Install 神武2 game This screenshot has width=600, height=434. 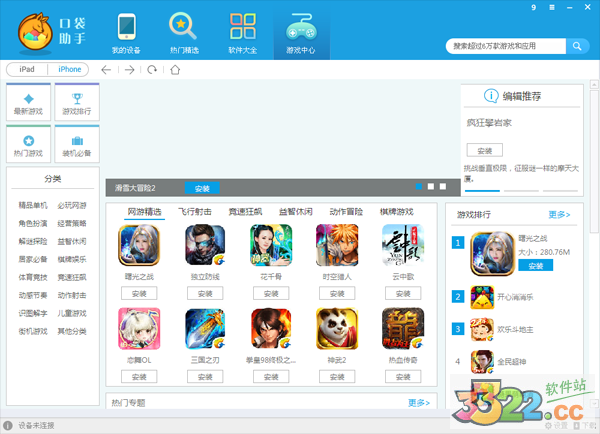click(x=337, y=377)
